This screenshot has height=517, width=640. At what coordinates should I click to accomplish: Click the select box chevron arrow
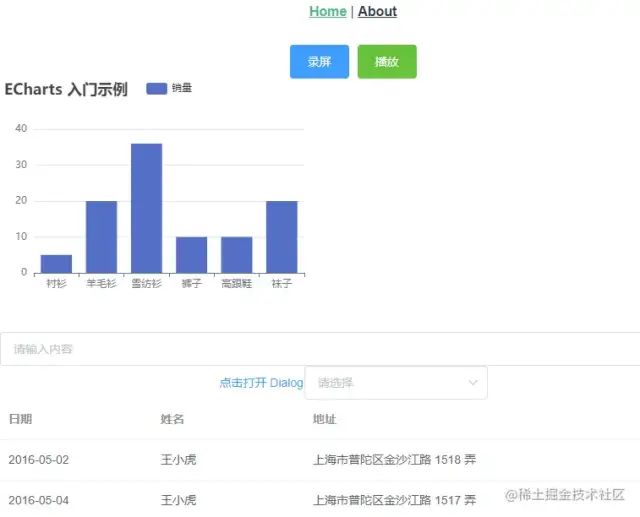tap(473, 383)
